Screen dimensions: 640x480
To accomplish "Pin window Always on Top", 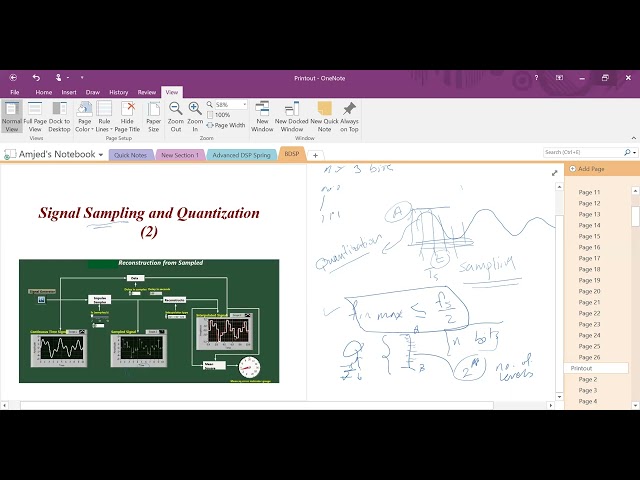I will [x=349, y=117].
